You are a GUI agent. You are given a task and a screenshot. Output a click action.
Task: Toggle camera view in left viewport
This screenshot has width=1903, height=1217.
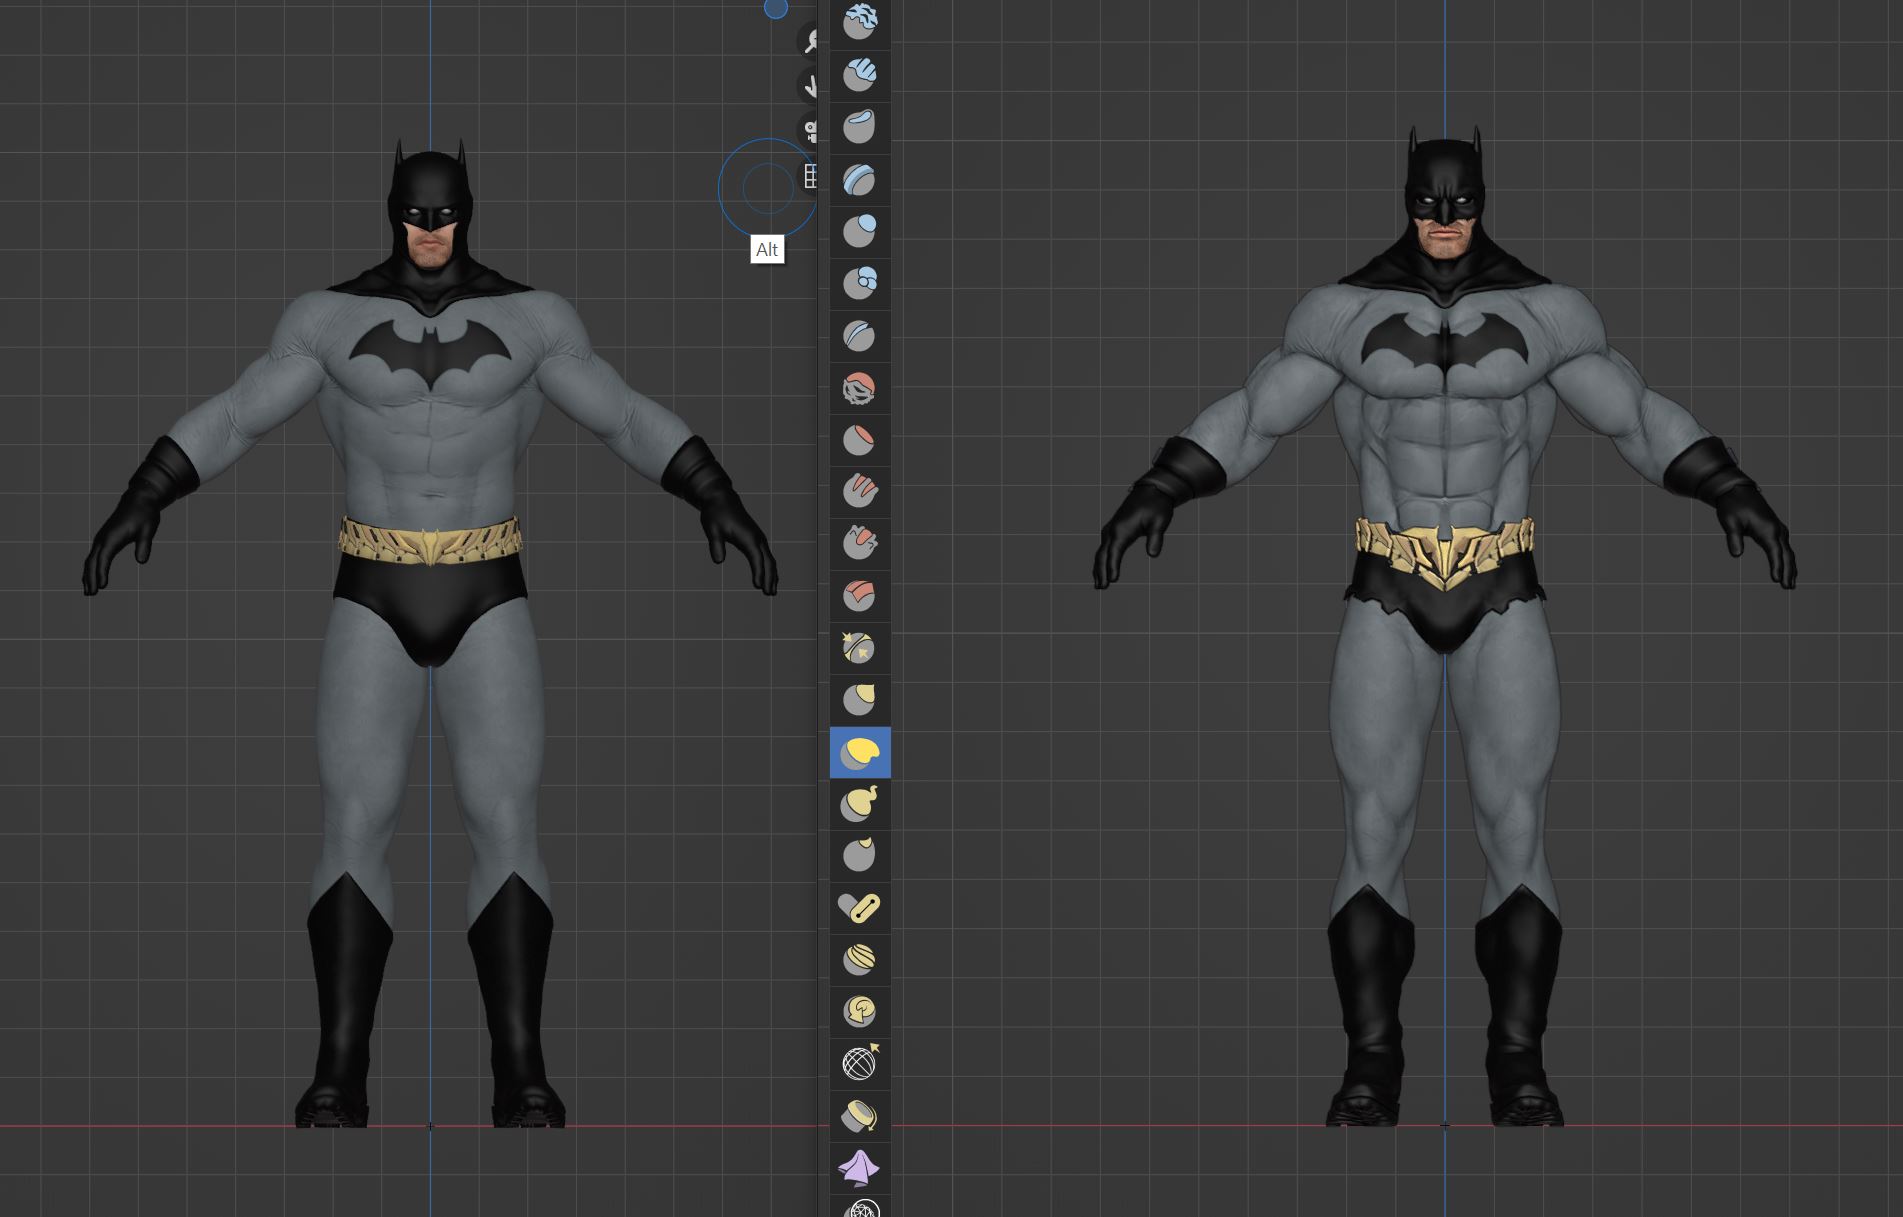pyautogui.click(x=809, y=130)
